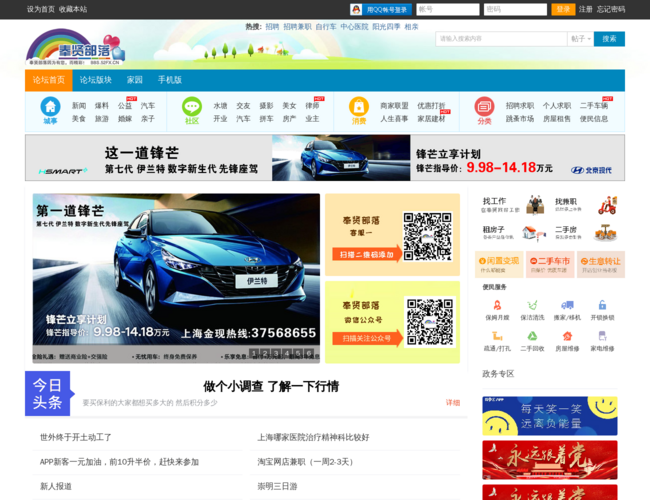This screenshot has width=650, height=500.
Task: Focus the 密码 password input field
Action: [515, 9]
